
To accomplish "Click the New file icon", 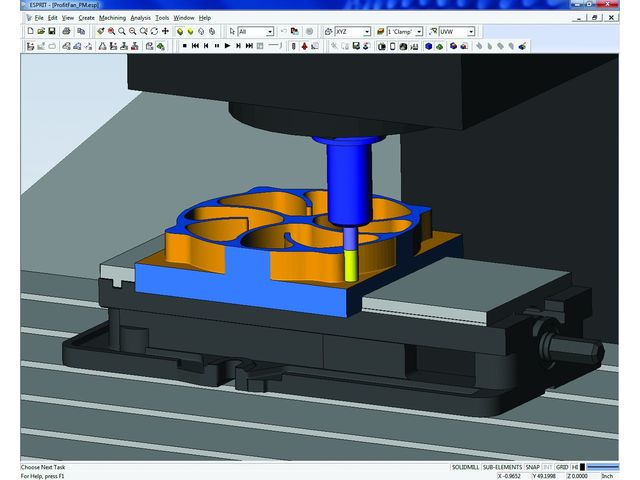I will [32, 32].
